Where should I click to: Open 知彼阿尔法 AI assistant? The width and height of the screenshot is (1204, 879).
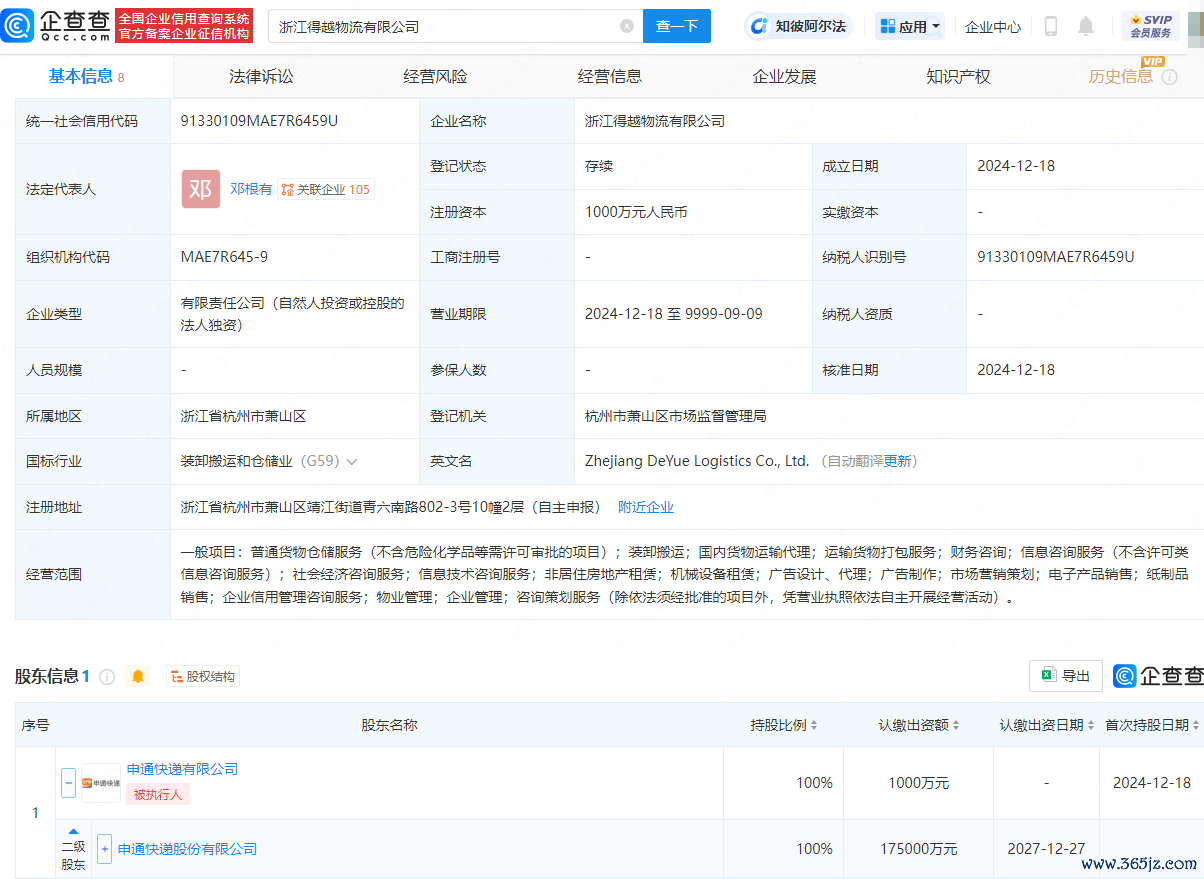point(800,26)
